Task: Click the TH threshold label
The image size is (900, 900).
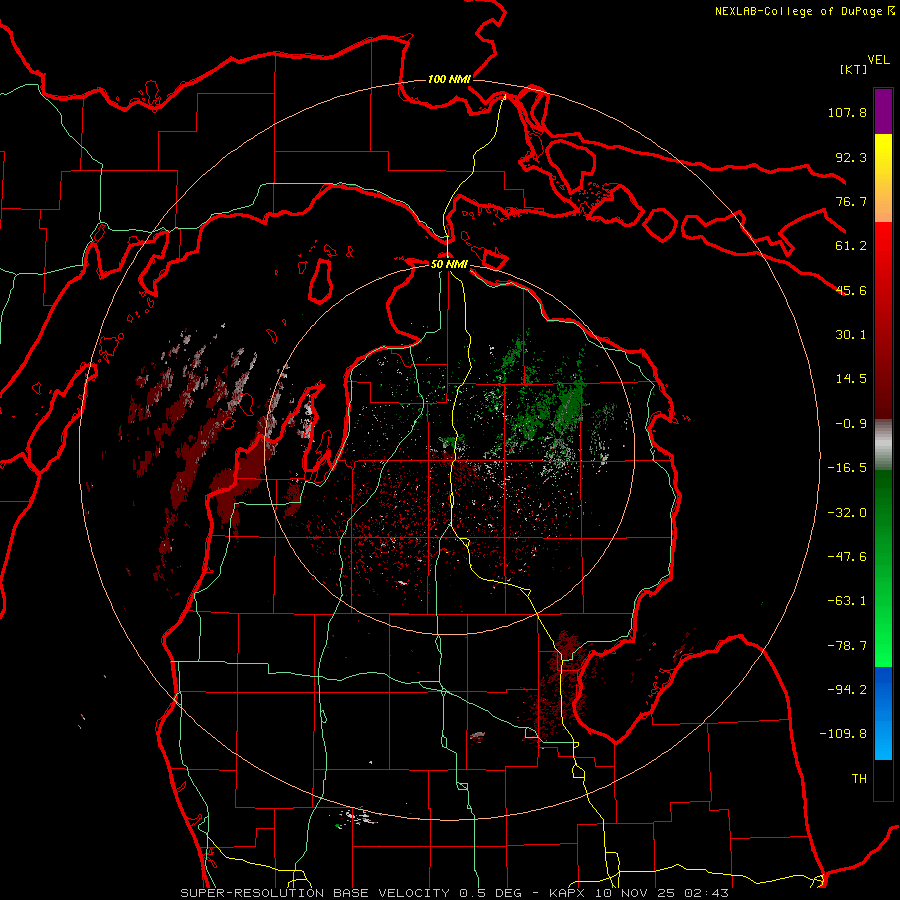Action: pos(859,779)
